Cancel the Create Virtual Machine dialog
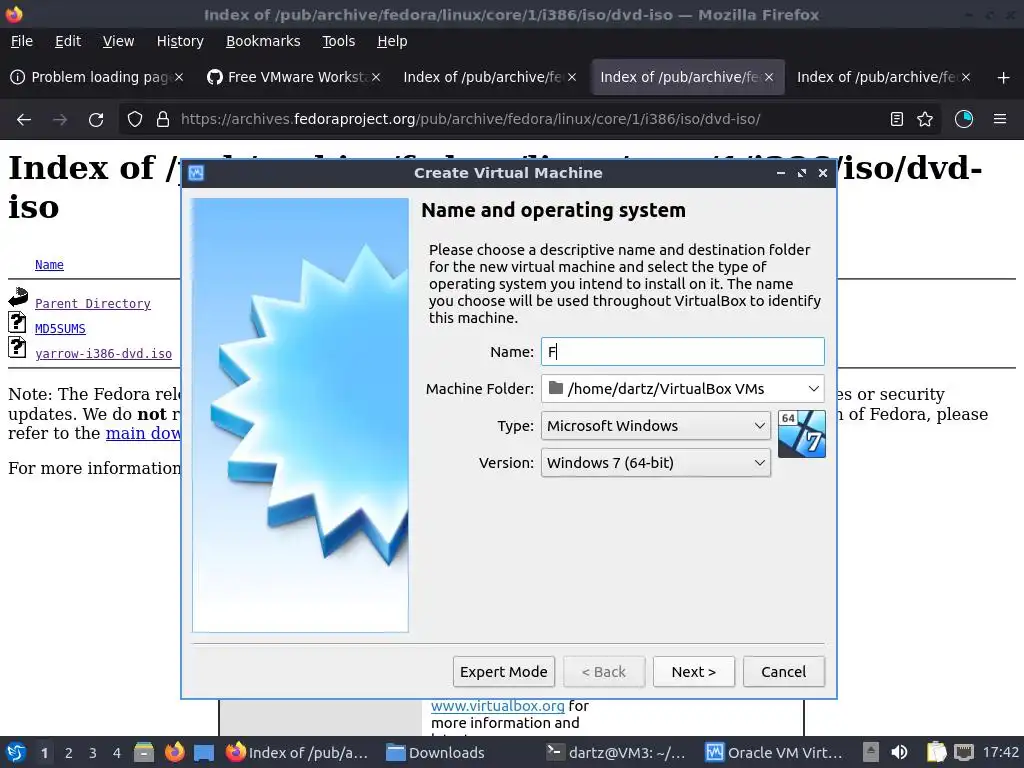1024x768 pixels. click(x=784, y=672)
